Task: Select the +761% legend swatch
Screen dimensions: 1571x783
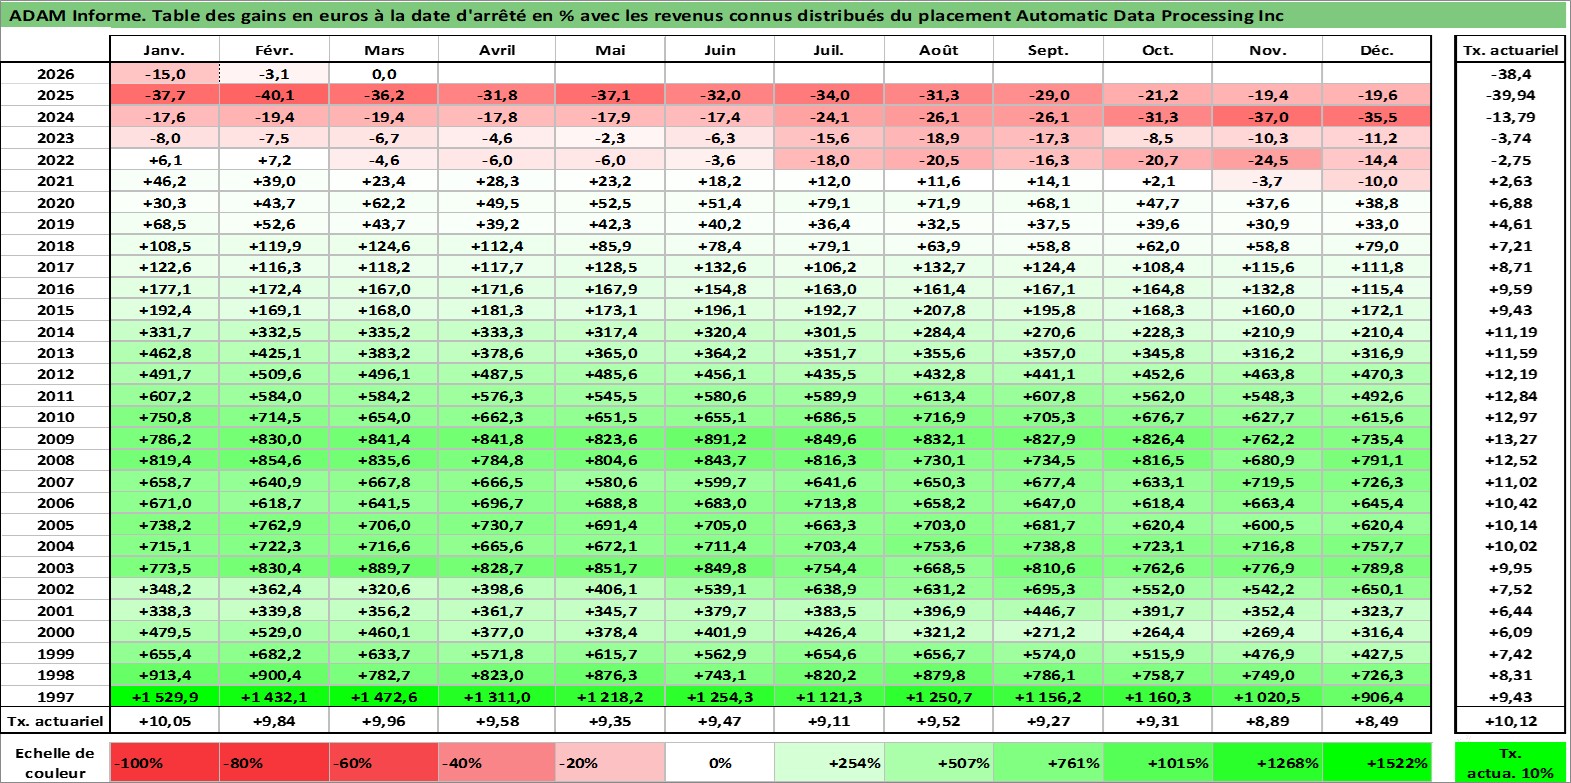Action: (x=1048, y=762)
